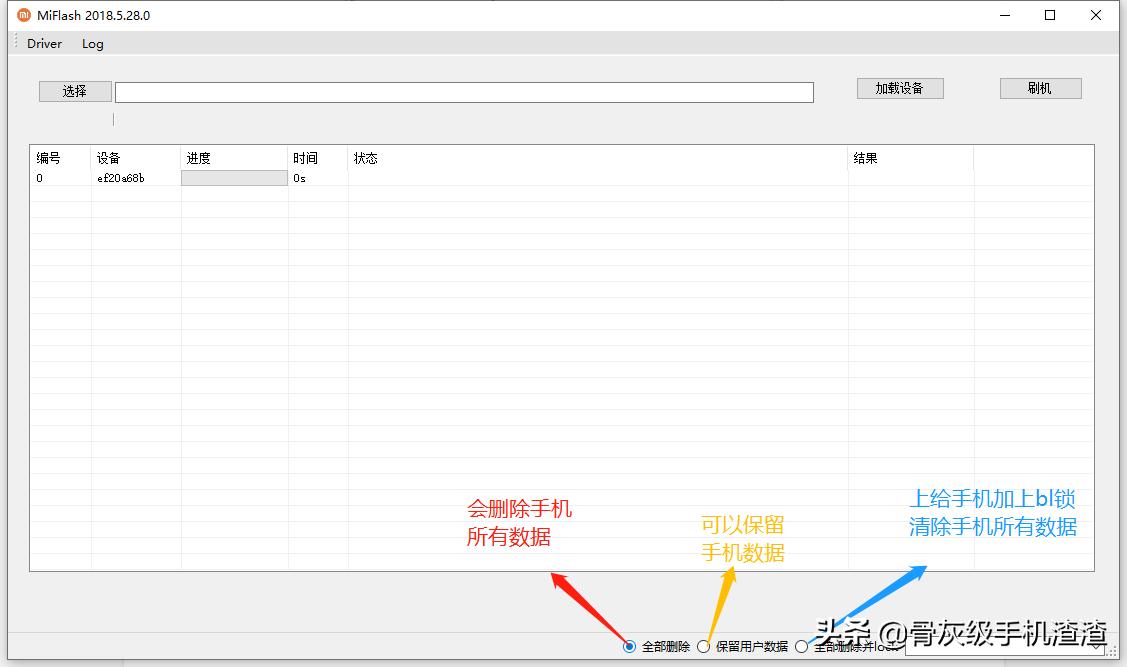Click the 时间 column header
This screenshot has width=1127, height=667.
click(x=306, y=157)
